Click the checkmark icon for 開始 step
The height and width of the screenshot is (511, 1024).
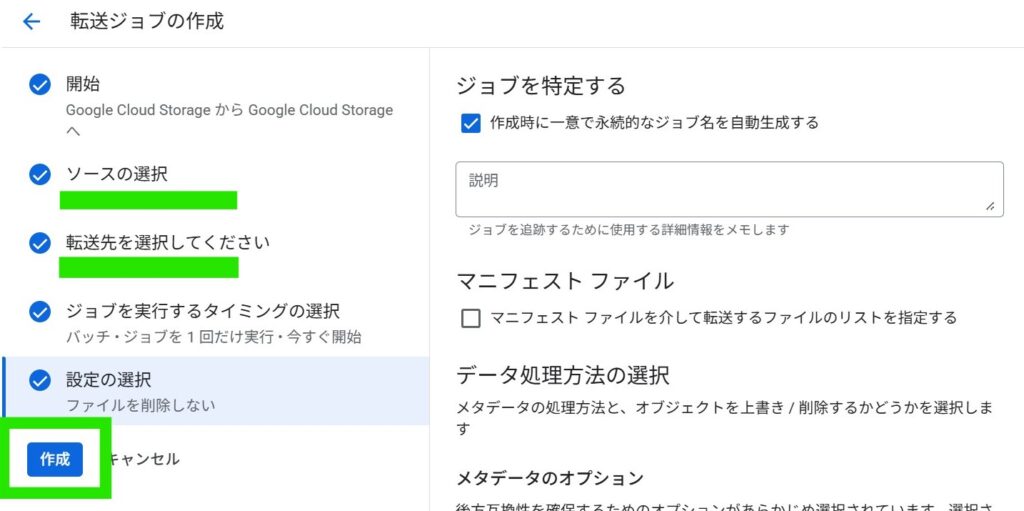(40, 85)
